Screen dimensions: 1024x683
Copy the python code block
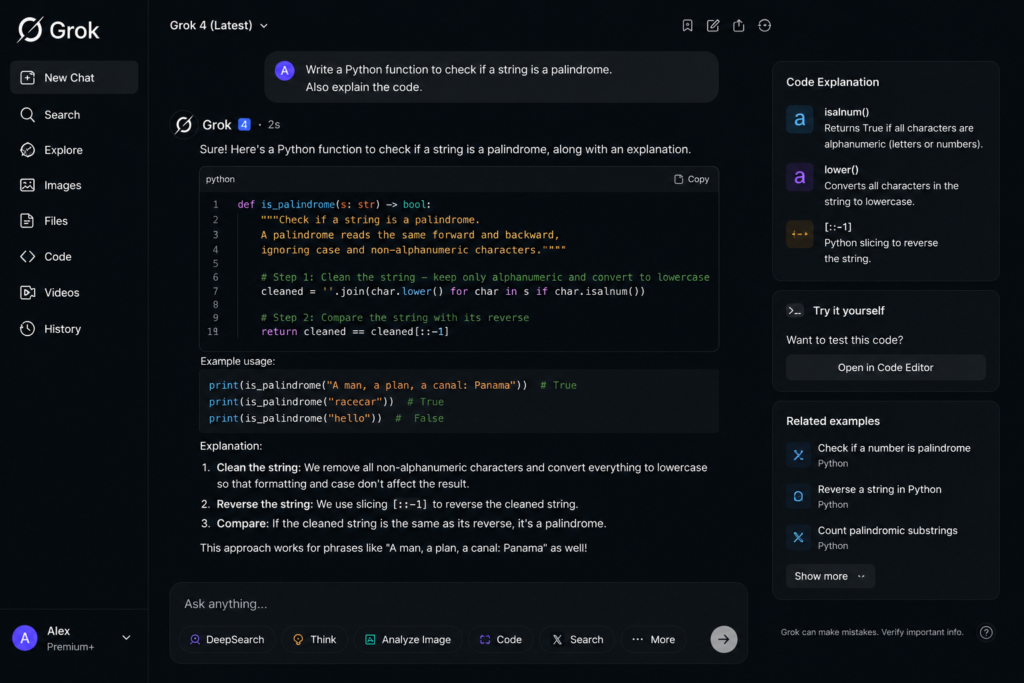tap(692, 179)
